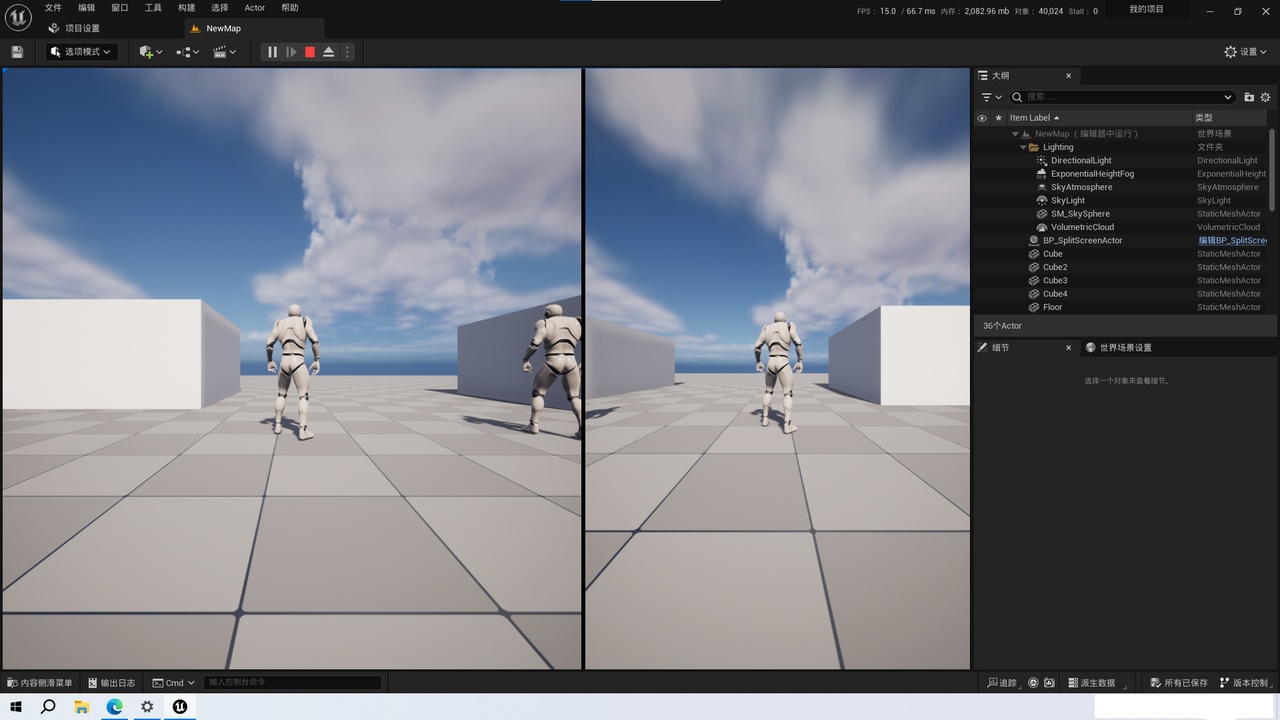Click 所有已保存 save status button
Screen dimensions: 1280x720
(x=1178, y=683)
